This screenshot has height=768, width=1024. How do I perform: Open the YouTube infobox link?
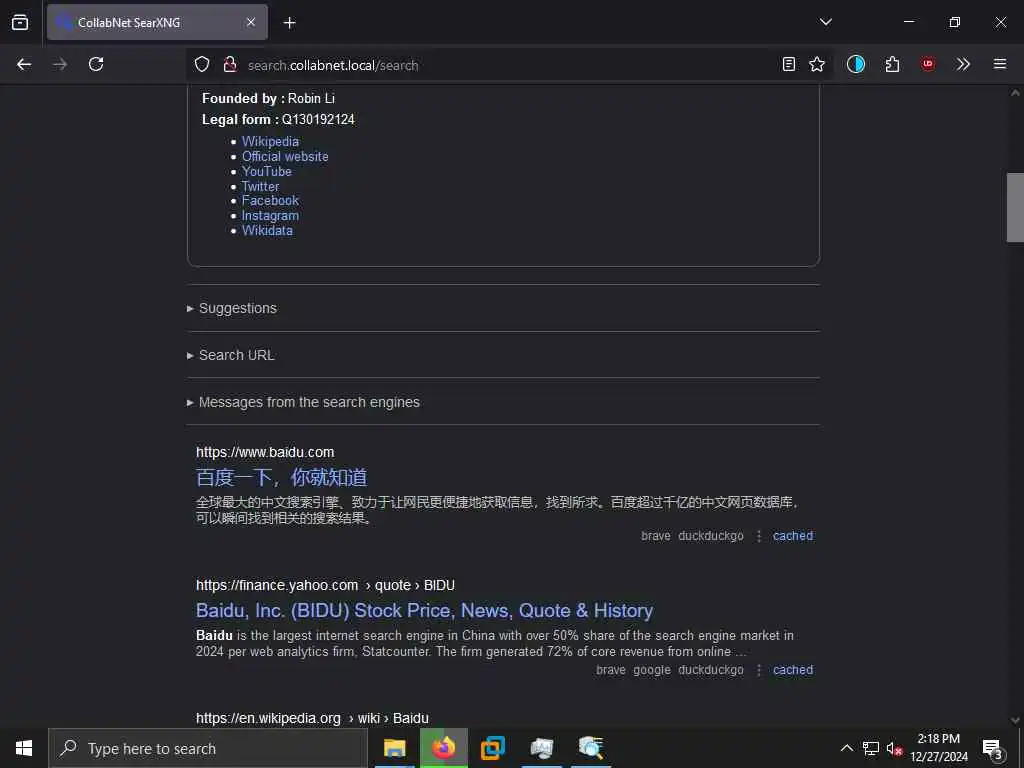[266, 171]
